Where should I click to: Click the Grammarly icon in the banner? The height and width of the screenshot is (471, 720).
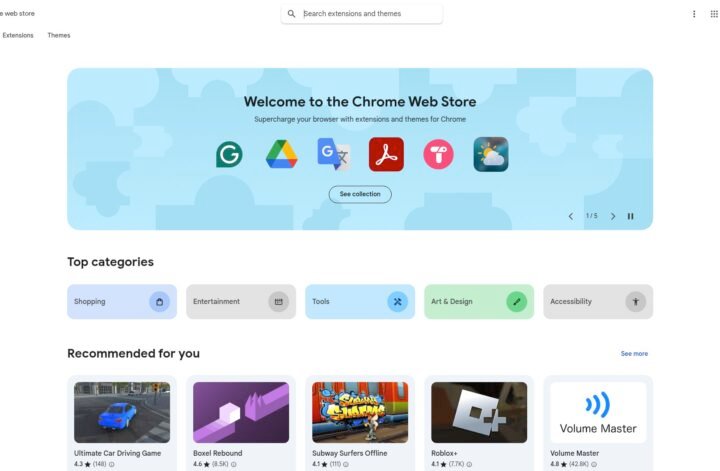(229, 155)
